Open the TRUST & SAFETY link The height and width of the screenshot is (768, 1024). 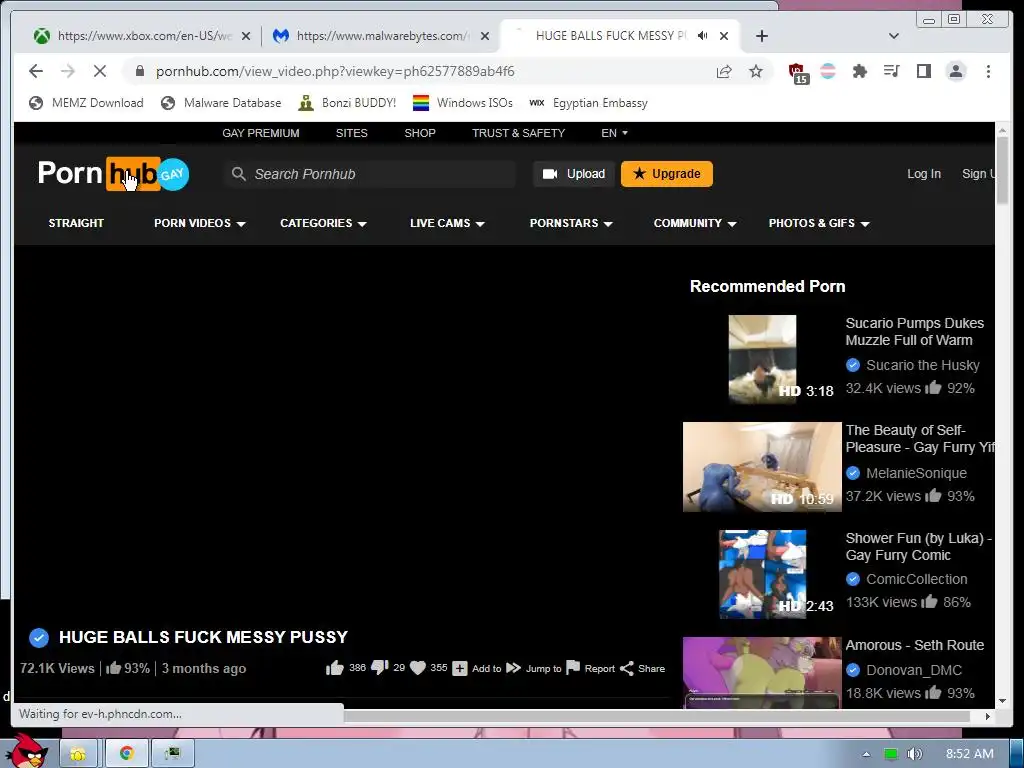[x=519, y=133]
